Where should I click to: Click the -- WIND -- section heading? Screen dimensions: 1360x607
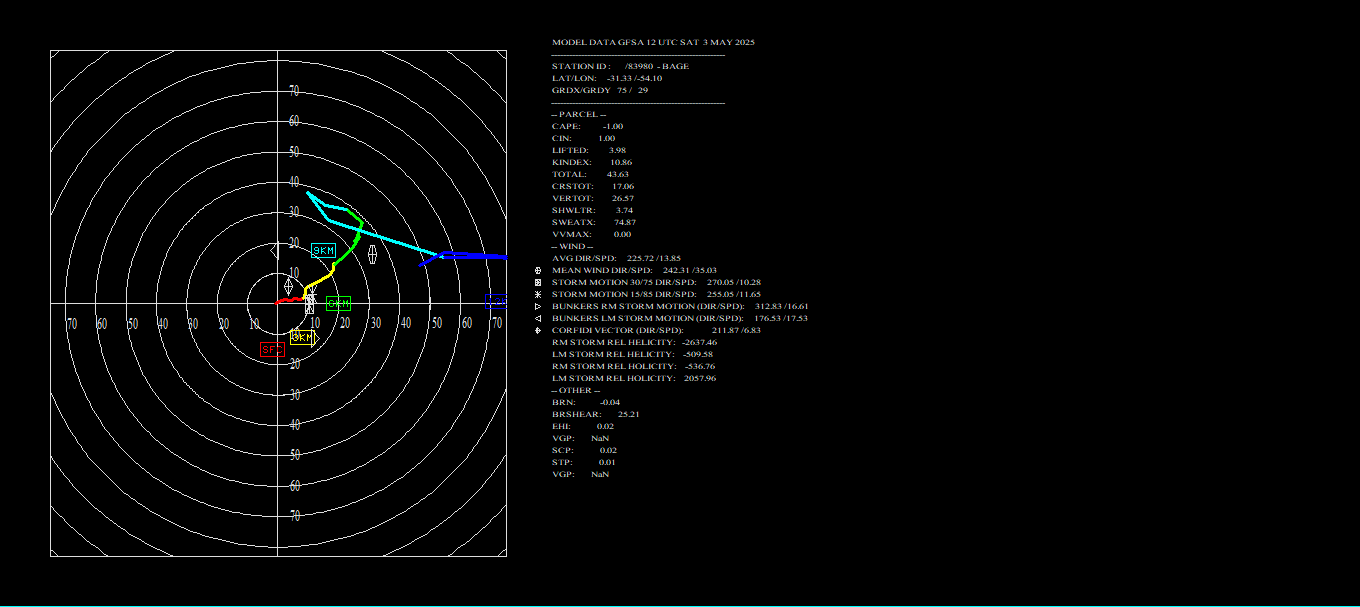coord(572,246)
